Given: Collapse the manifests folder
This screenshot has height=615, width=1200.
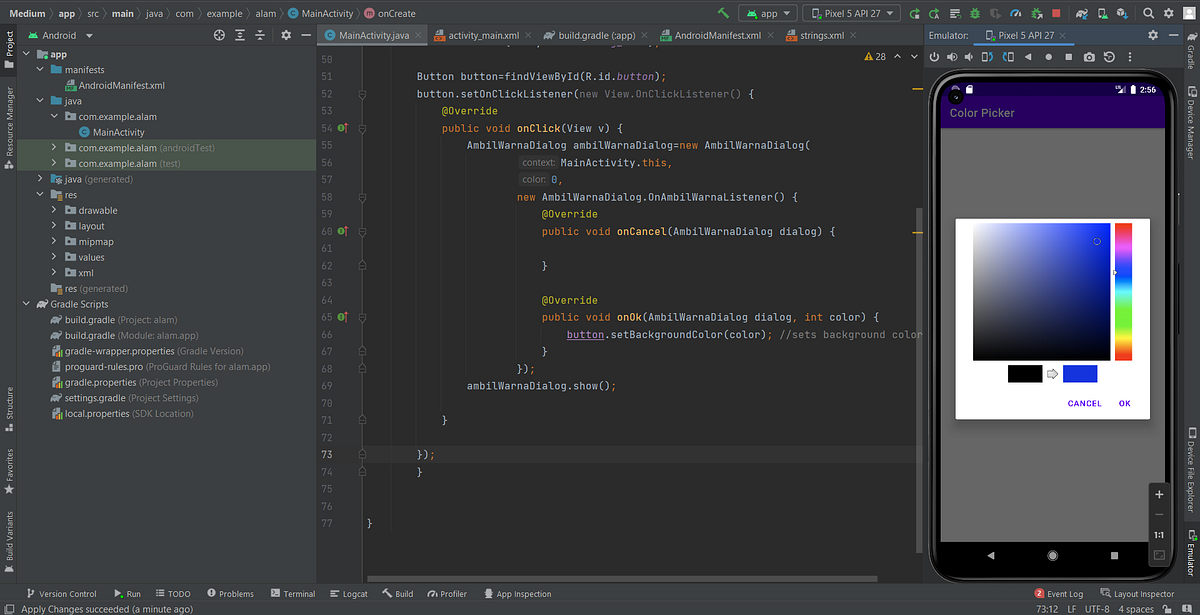Looking at the screenshot, I should tap(40, 70).
